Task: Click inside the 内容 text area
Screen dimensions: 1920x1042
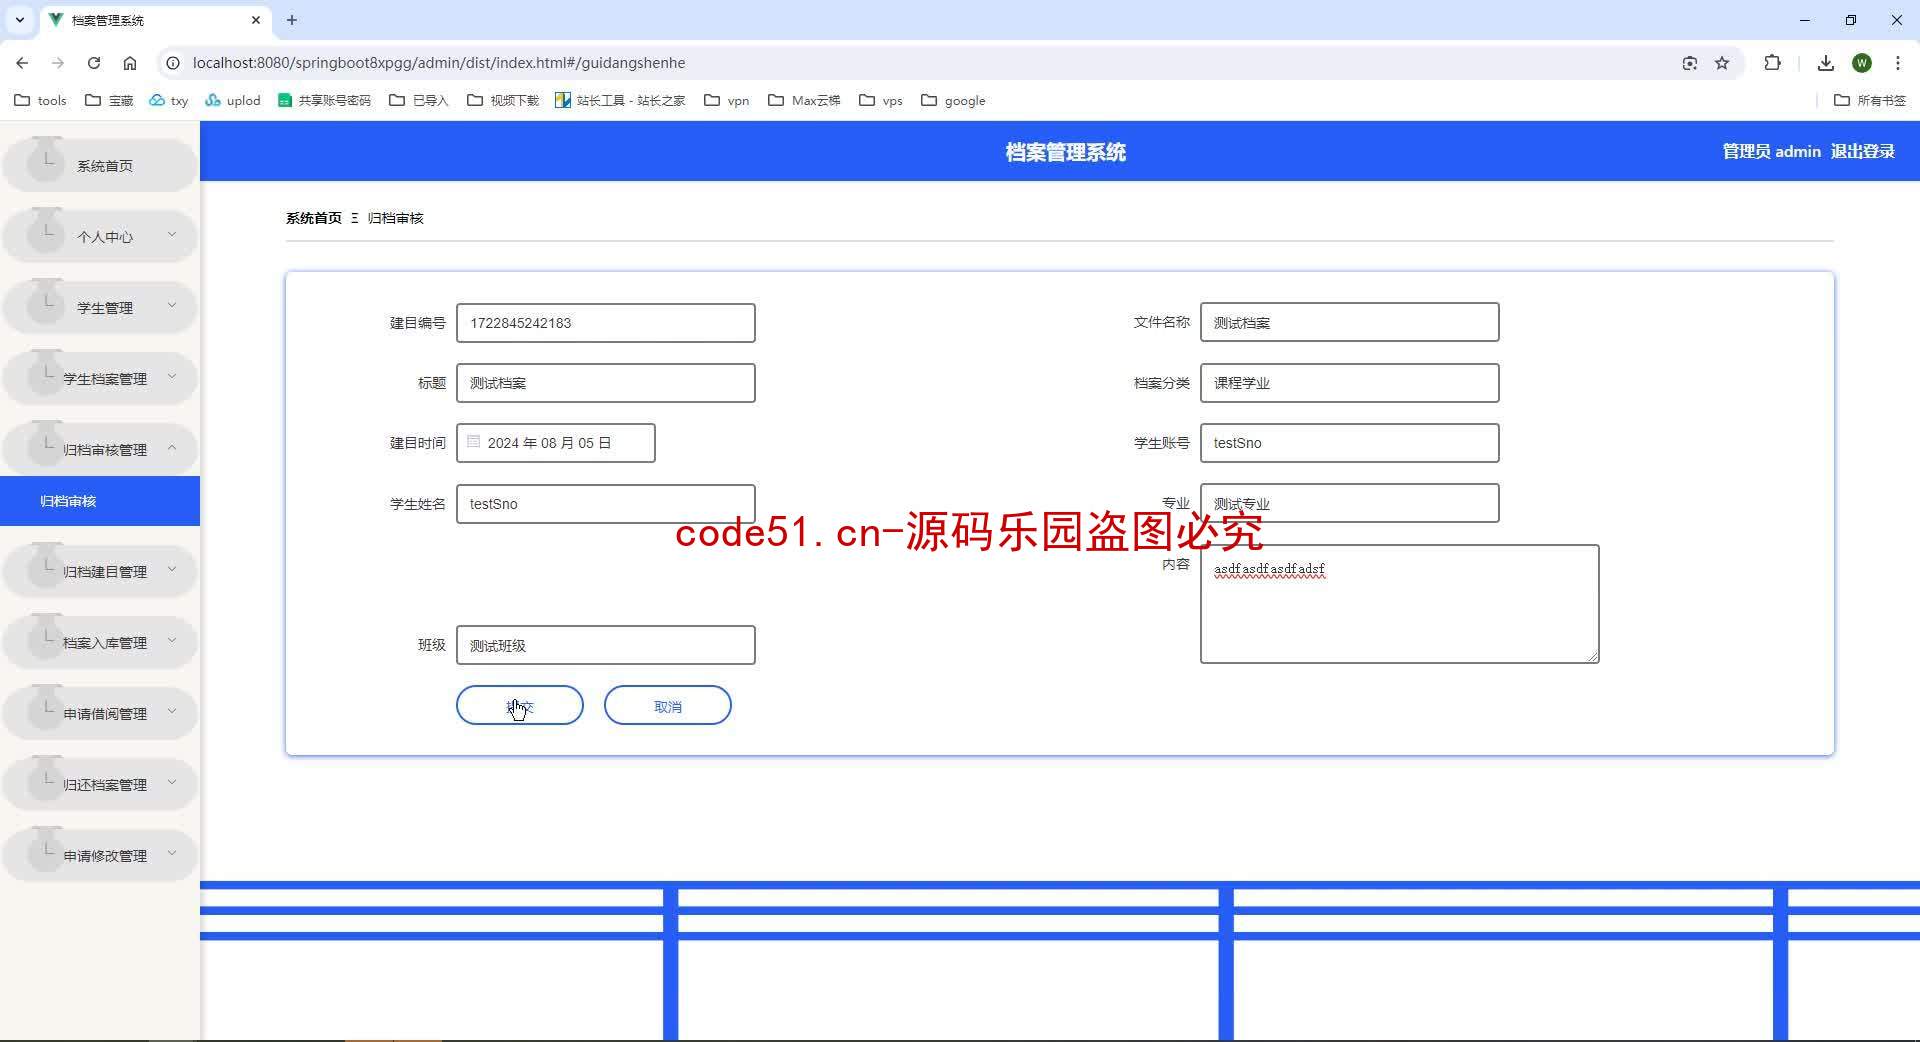Action: click(1400, 604)
